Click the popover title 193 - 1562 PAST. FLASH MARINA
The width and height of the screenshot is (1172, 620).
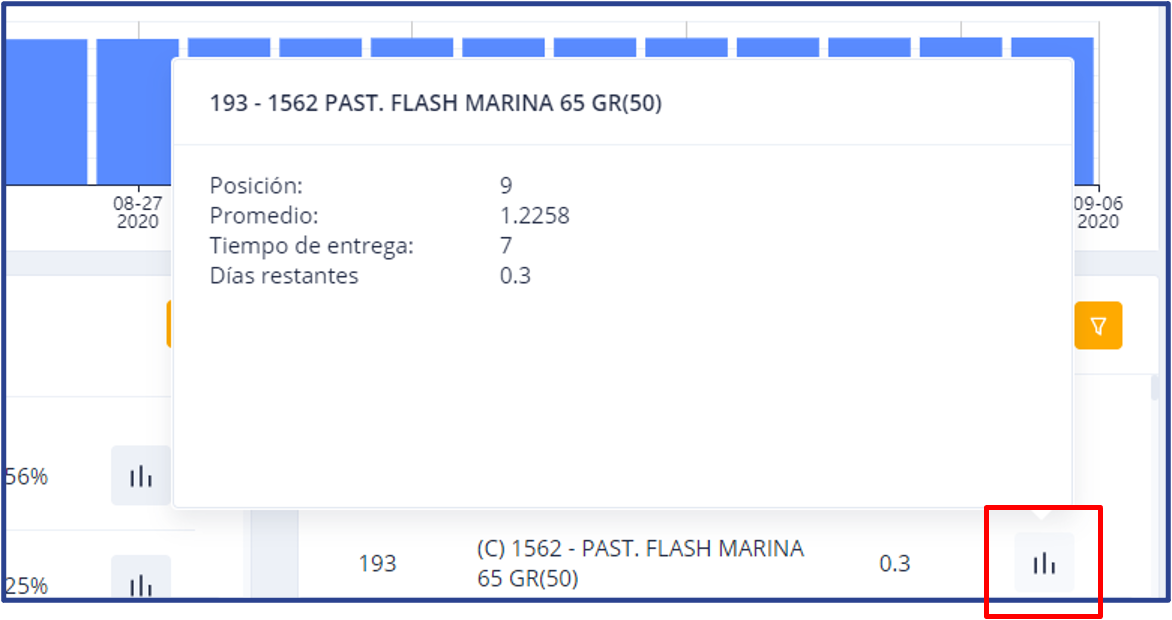pos(435,104)
